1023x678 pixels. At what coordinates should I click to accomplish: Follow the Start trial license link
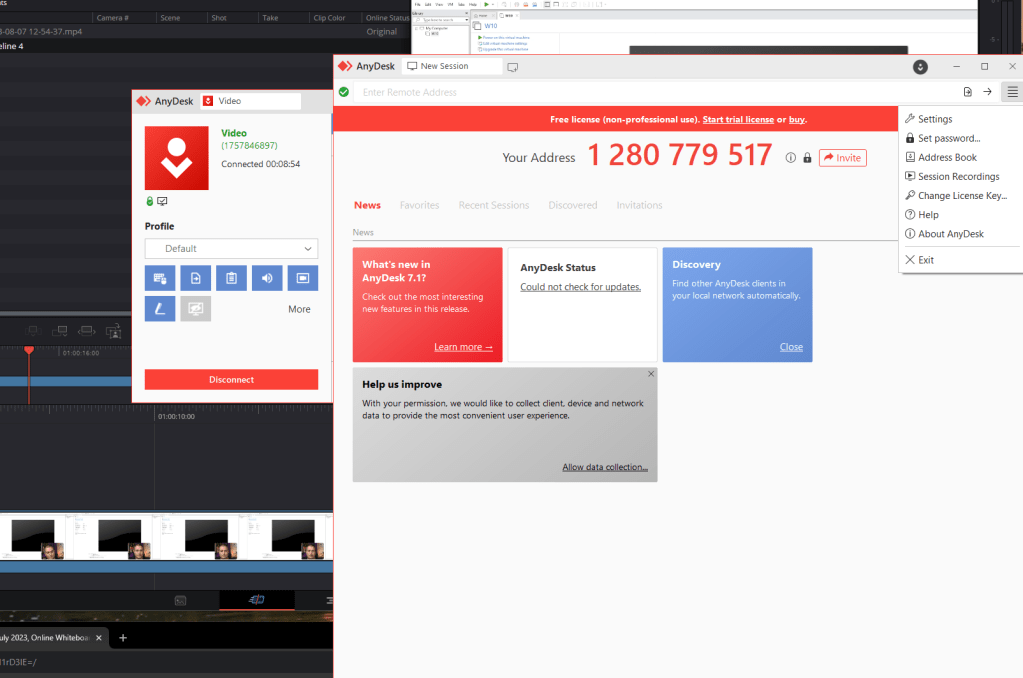click(738, 119)
